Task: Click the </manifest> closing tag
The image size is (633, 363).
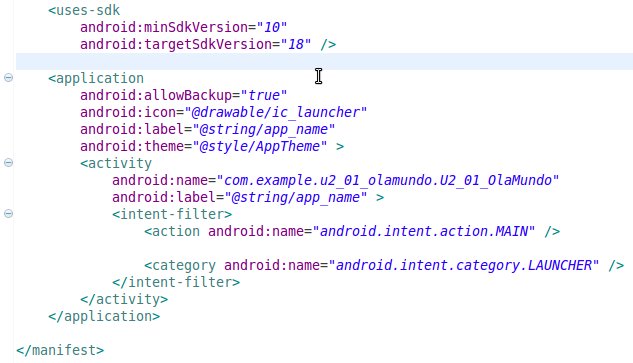Action: [x=60, y=350]
